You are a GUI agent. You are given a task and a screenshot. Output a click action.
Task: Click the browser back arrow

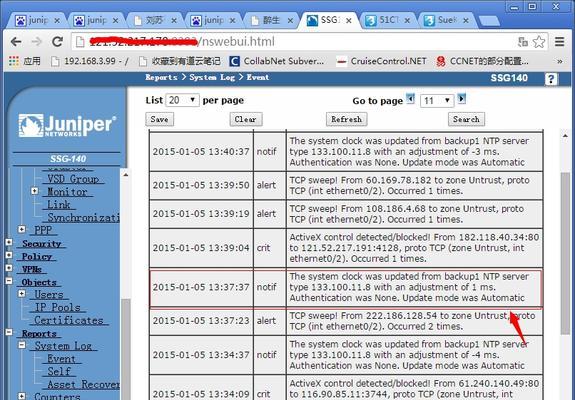[x=16, y=42]
